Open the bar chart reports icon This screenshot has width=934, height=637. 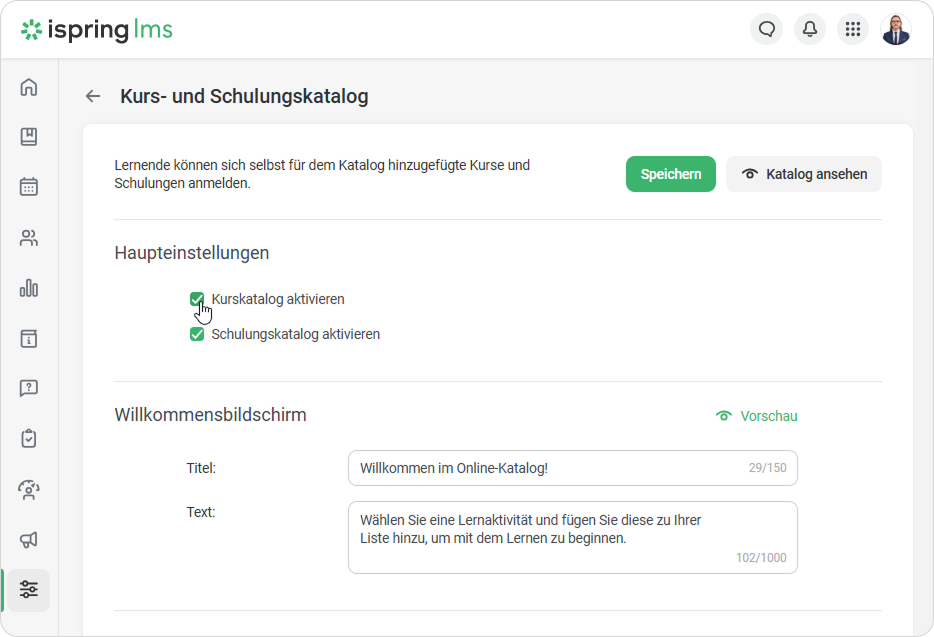(29, 288)
